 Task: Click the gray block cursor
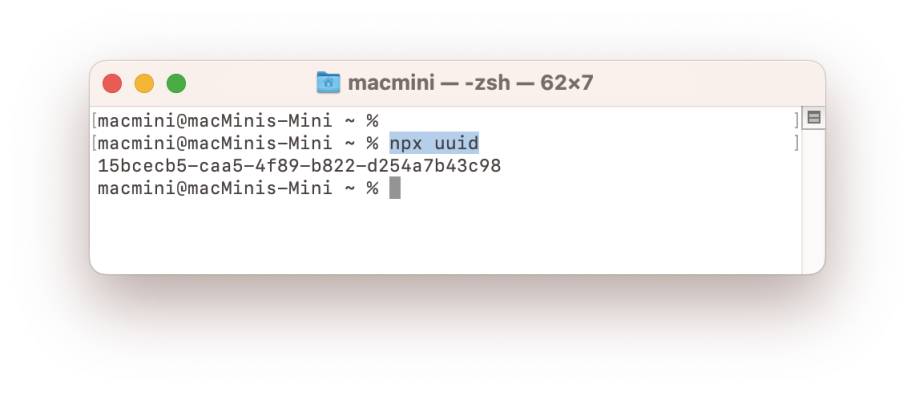(395, 188)
